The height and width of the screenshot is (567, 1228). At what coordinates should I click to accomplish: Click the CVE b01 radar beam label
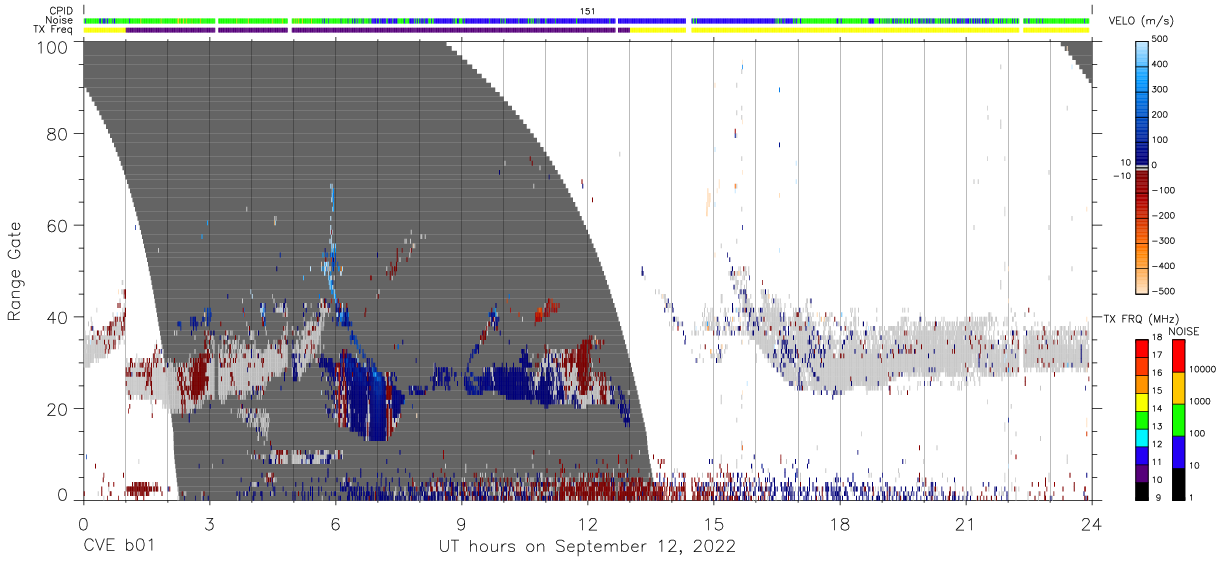[x=119, y=547]
